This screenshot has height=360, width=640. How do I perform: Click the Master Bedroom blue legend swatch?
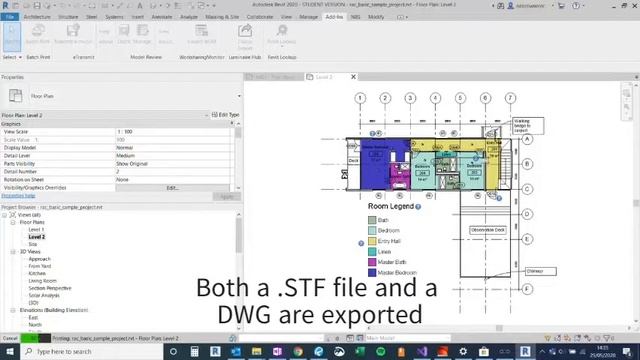click(x=372, y=272)
